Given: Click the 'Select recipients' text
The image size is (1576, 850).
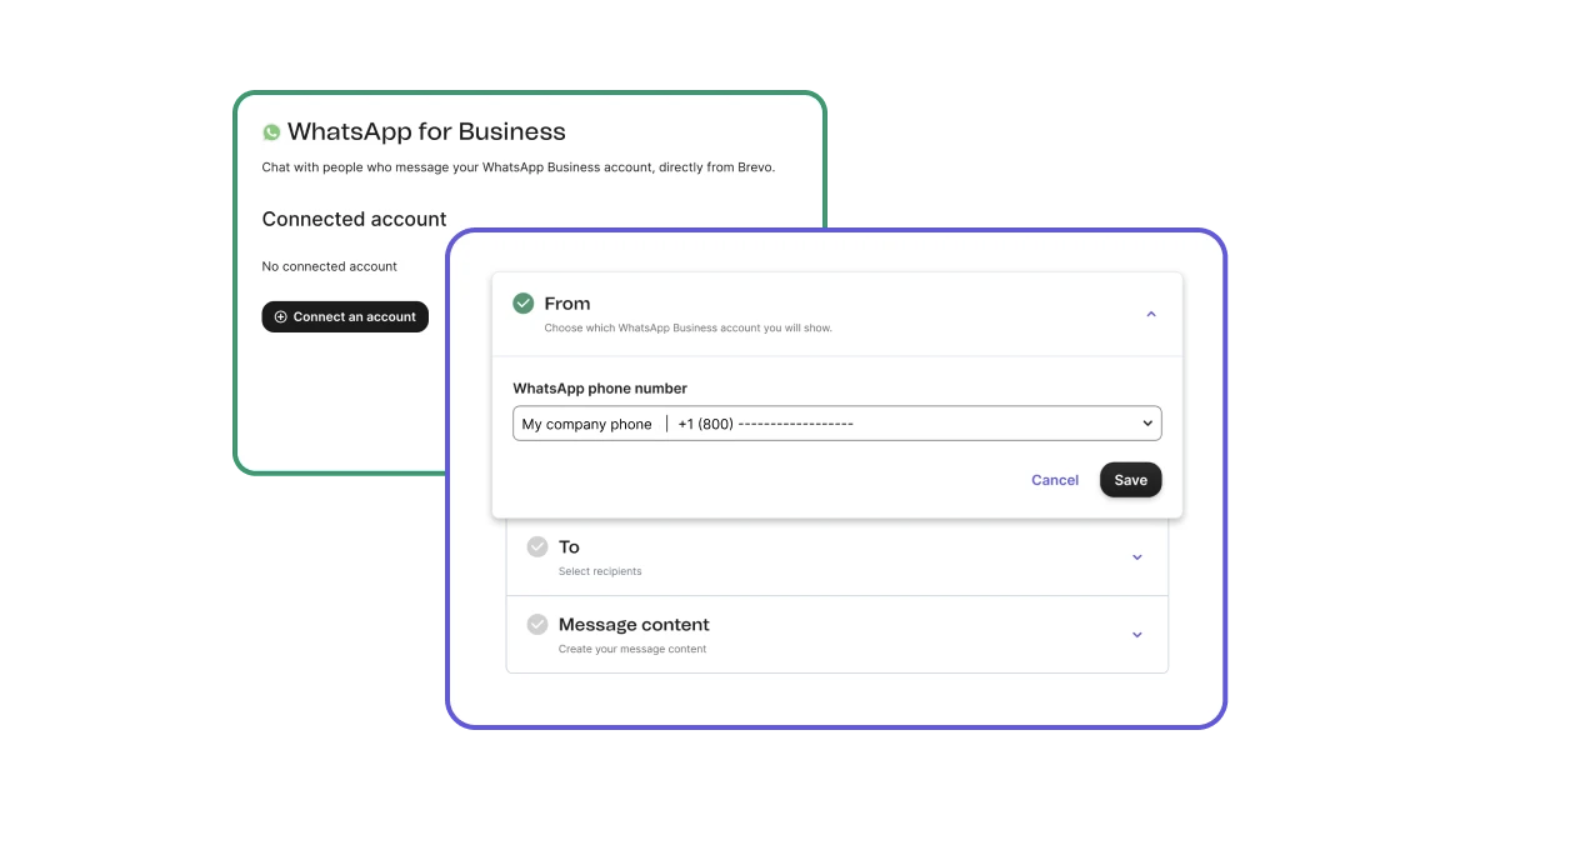Looking at the screenshot, I should tap(600, 572).
